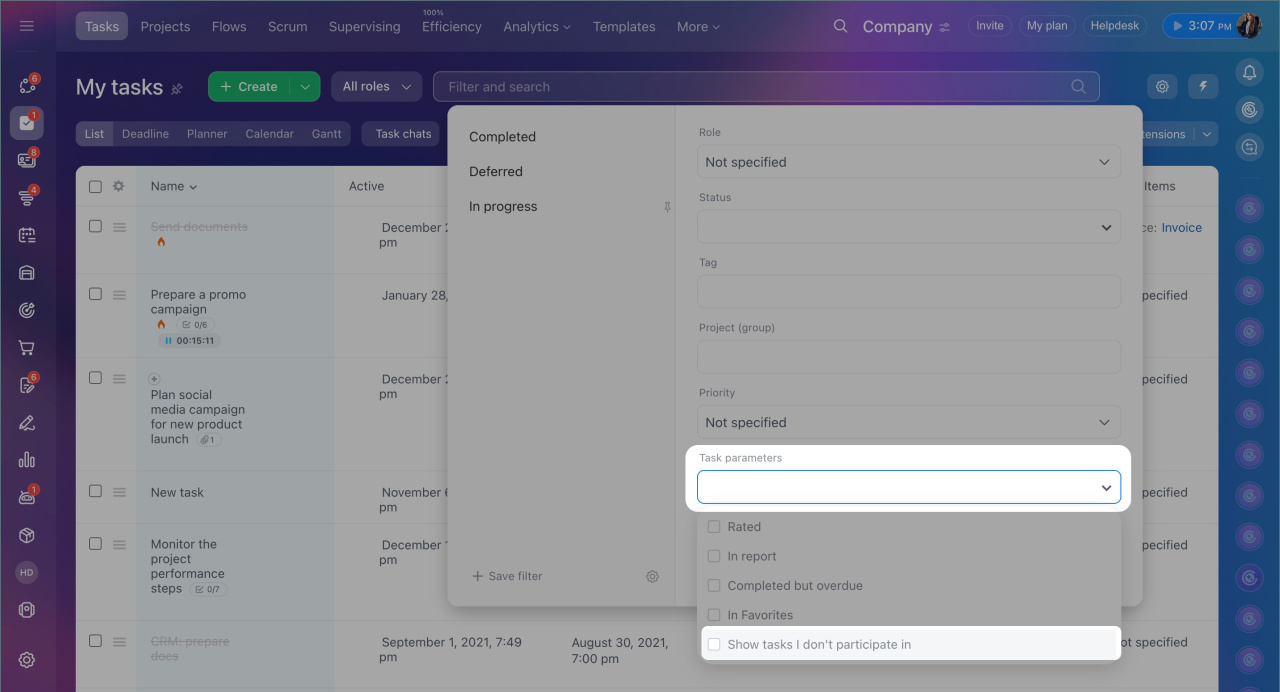Open the Projects menu item
Viewport: 1280px width, 692px height.
pos(165,26)
